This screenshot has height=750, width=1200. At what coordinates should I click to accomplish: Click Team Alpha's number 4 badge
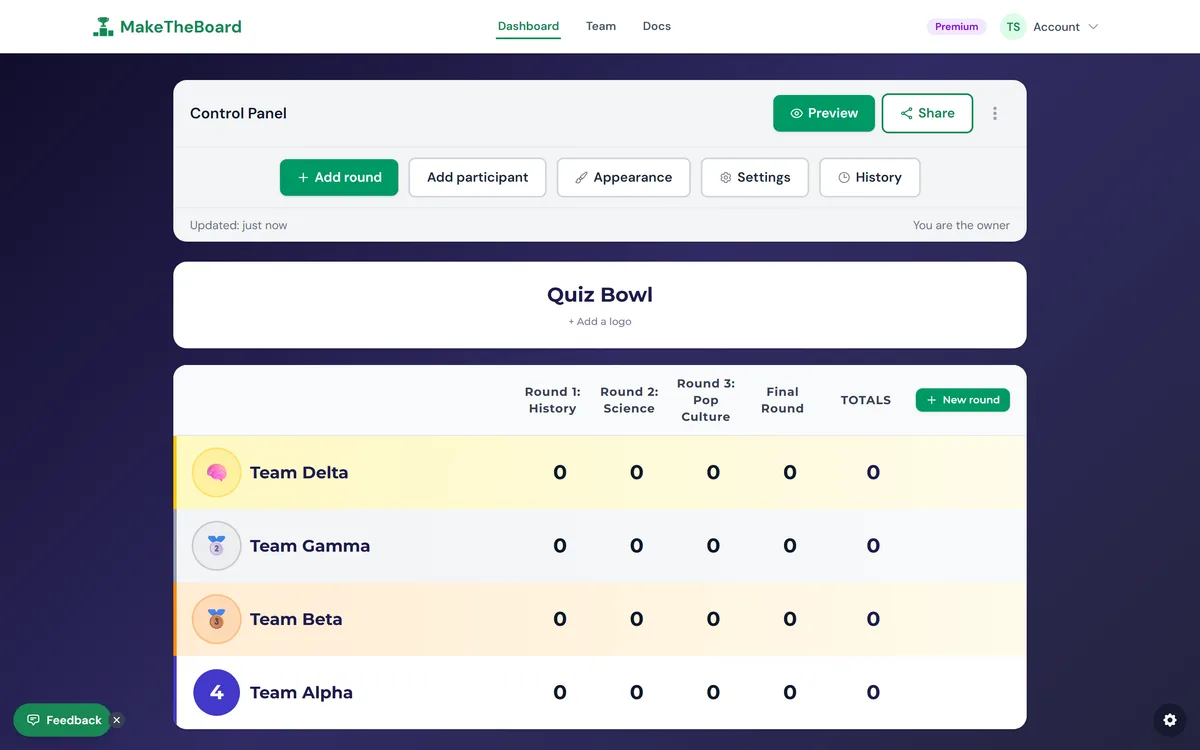[x=217, y=692]
